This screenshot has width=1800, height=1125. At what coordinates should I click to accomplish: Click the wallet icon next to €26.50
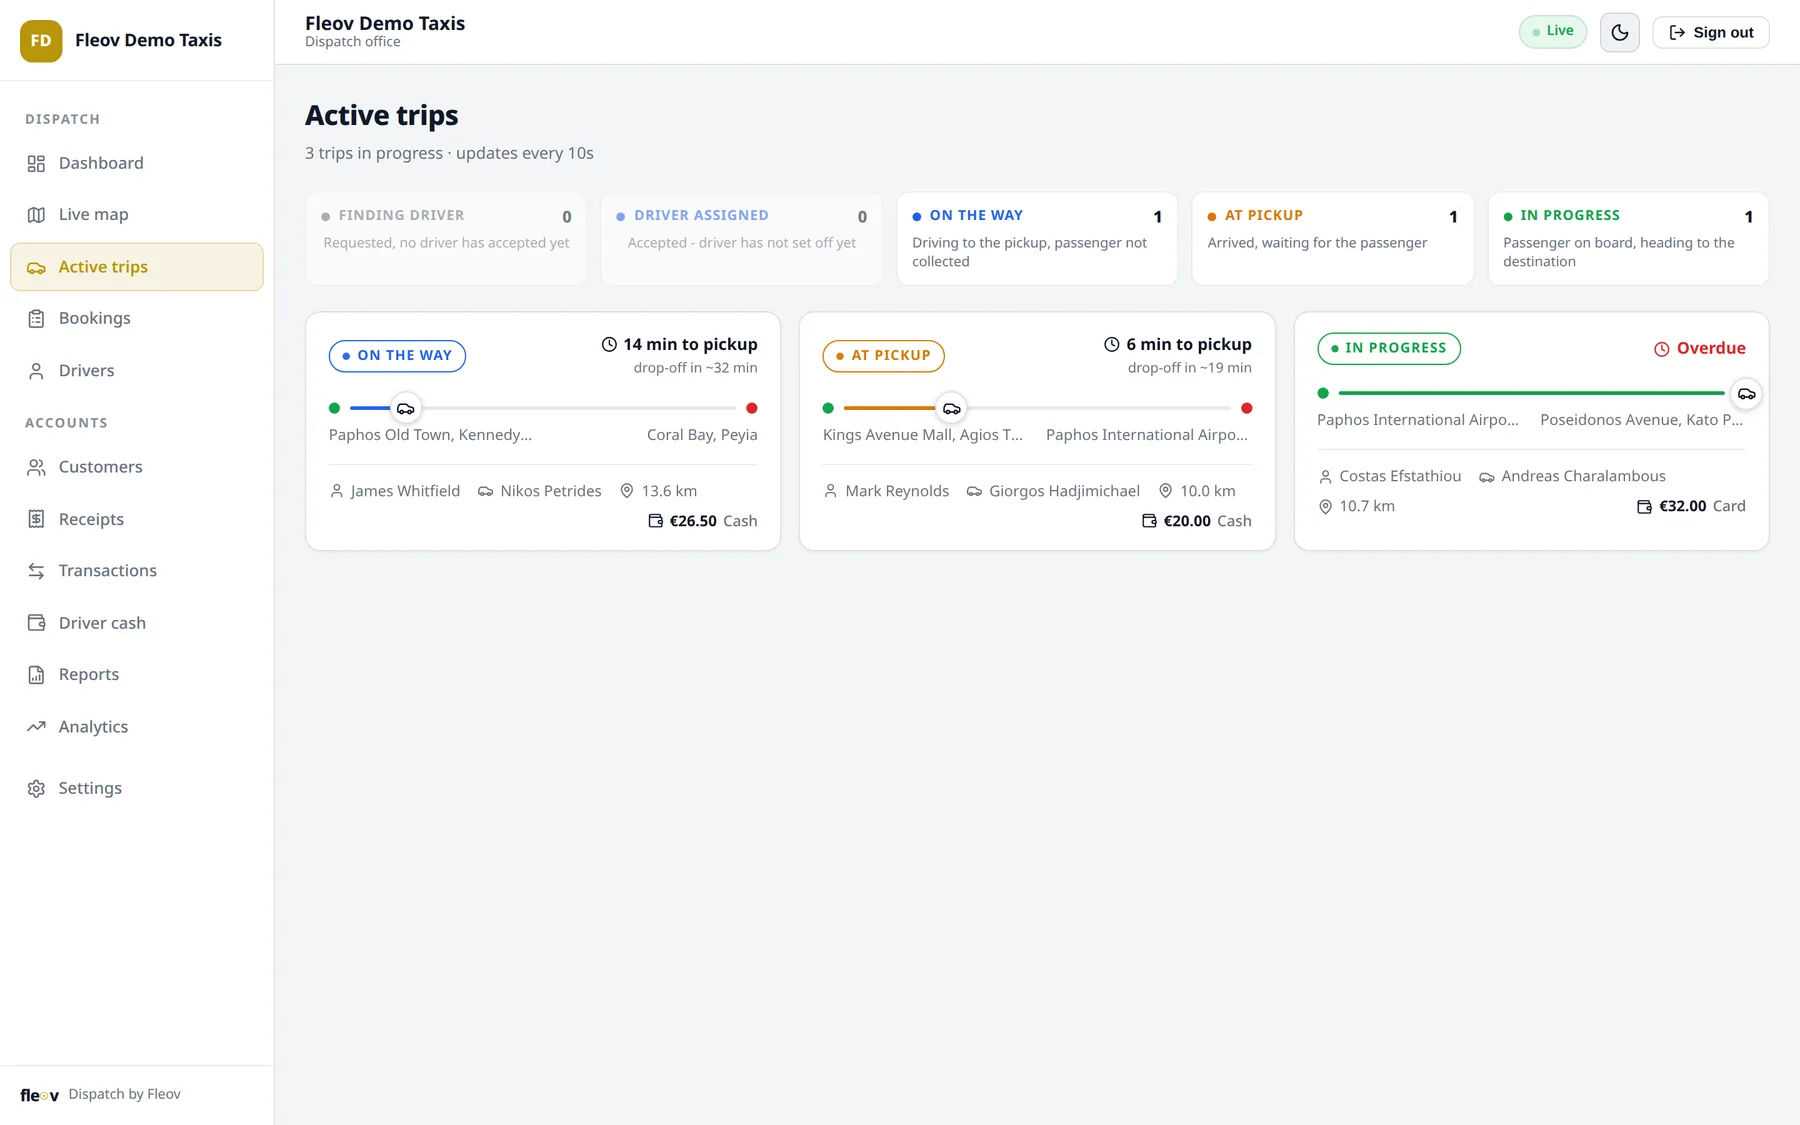click(656, 521)
